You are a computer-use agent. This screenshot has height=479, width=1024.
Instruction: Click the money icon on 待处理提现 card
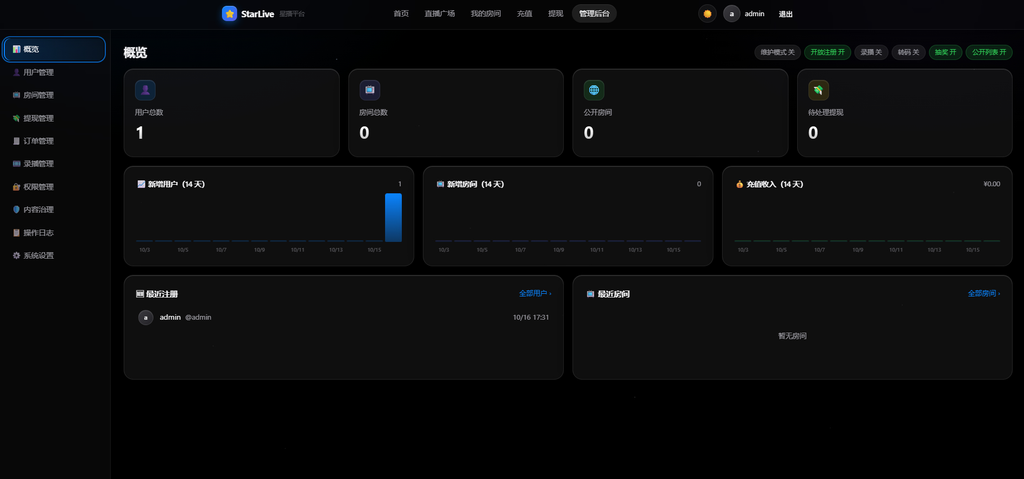818,90
